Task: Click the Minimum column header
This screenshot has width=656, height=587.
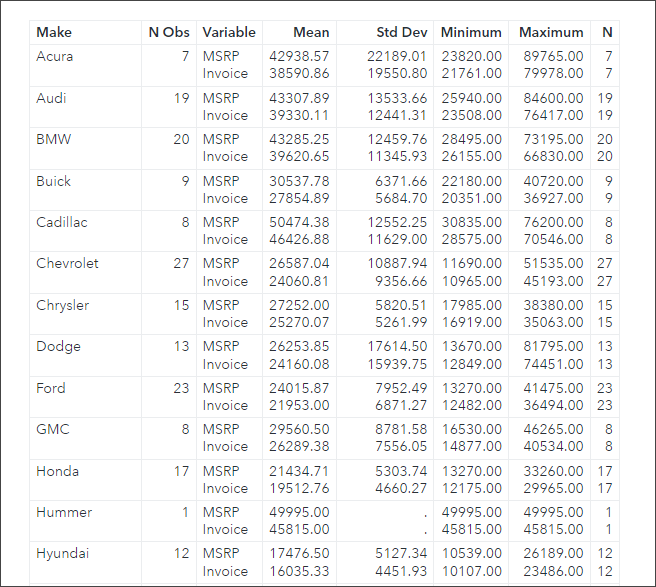Action: point(471,33)
